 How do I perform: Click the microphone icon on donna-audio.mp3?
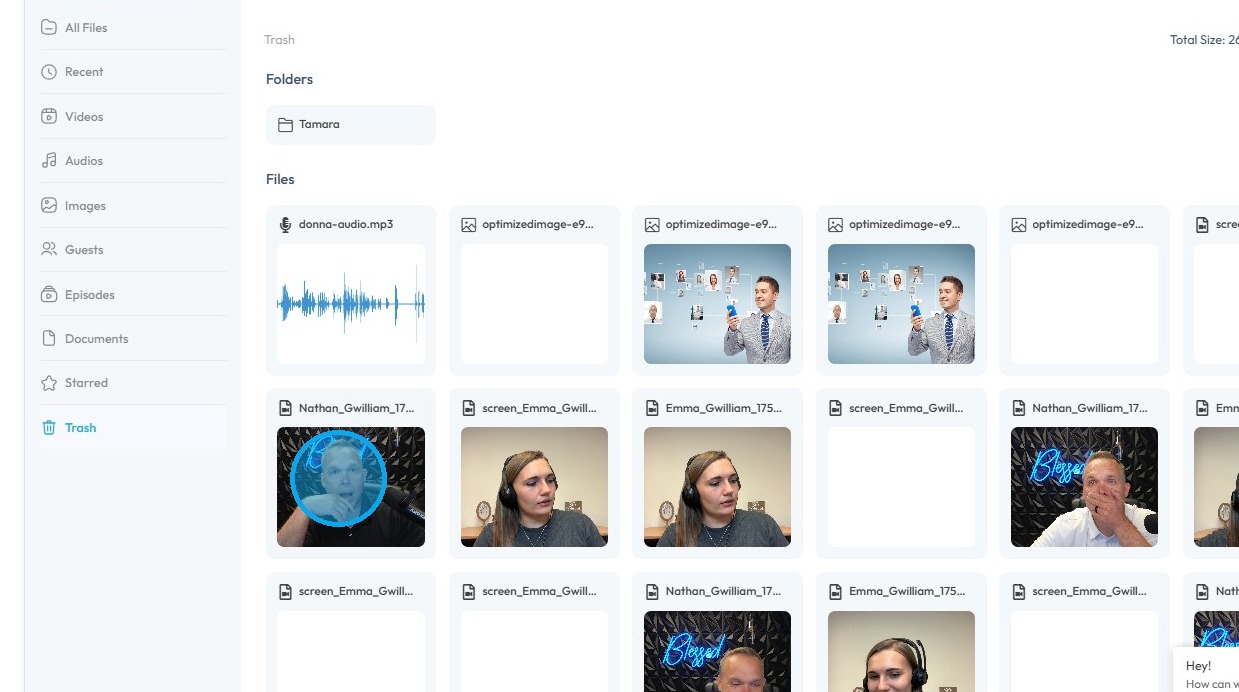point(285,225)
